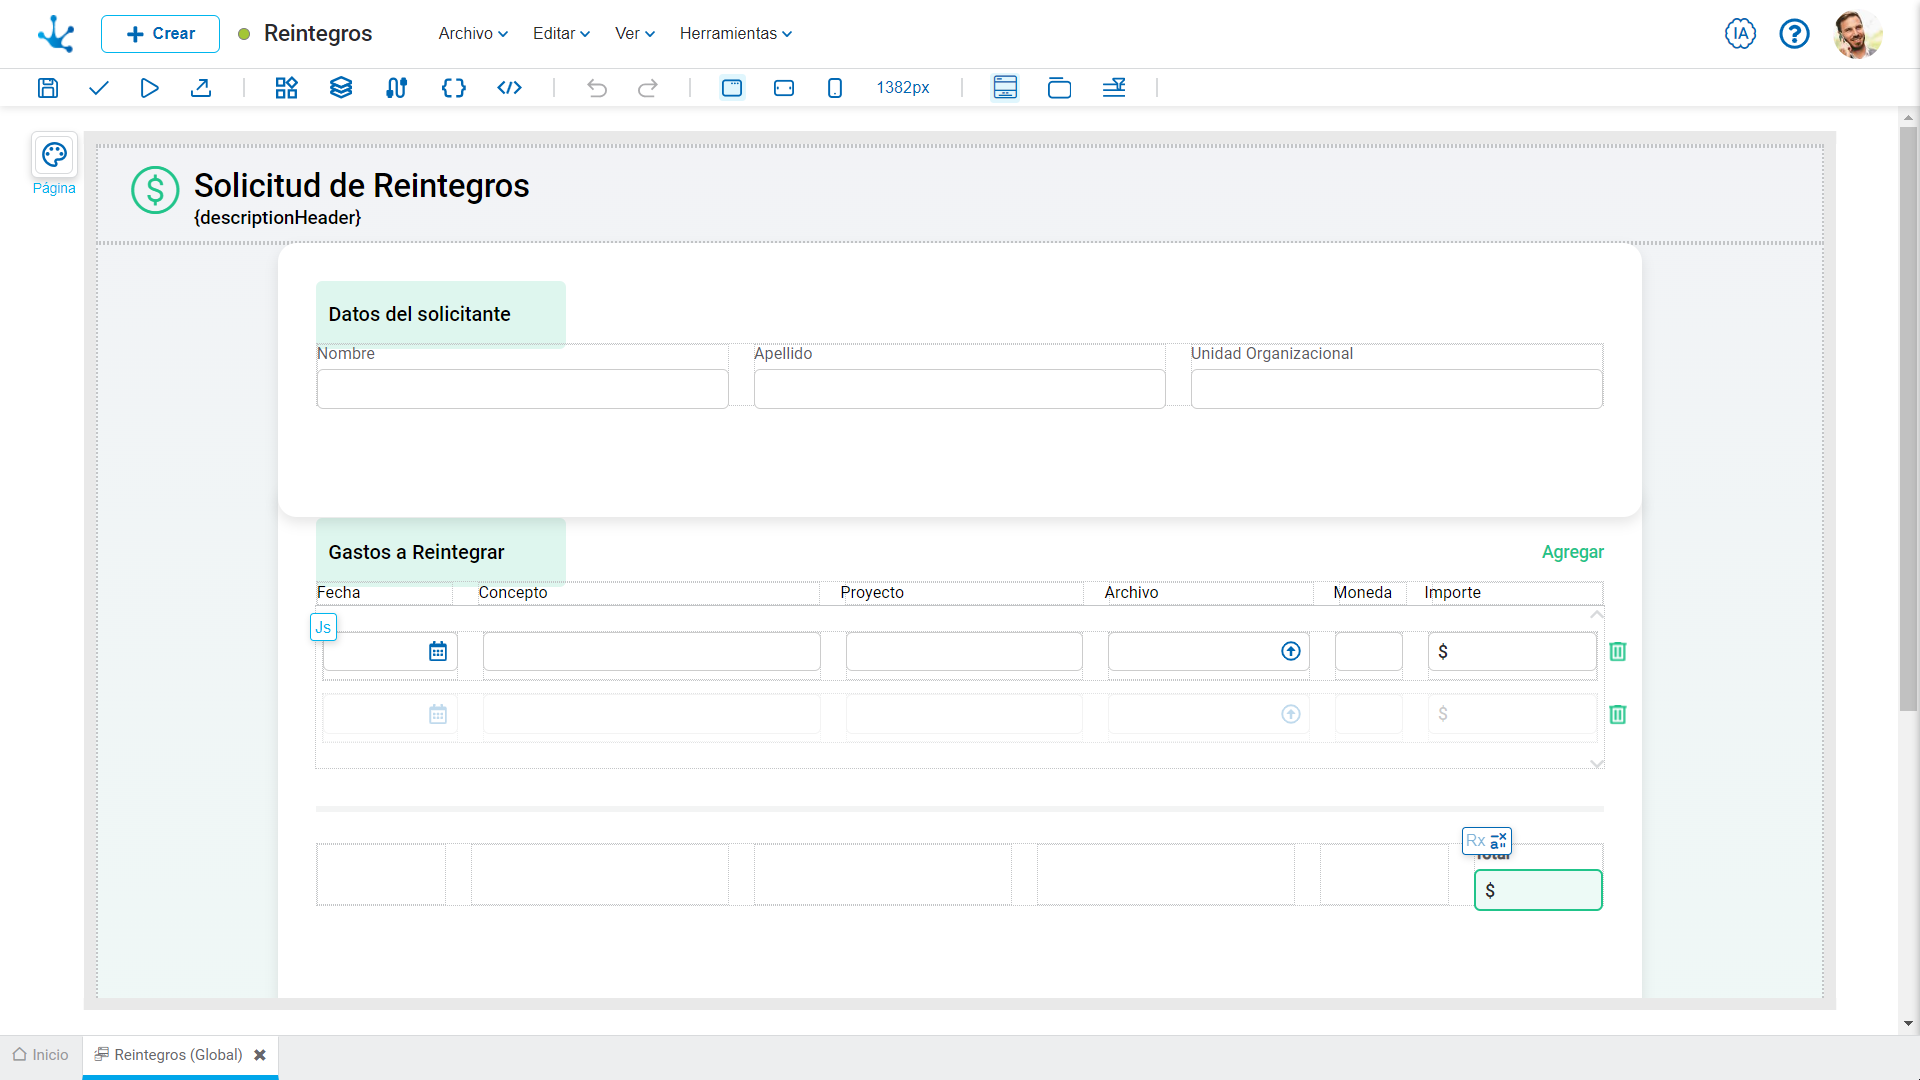Click the Crear button
Image resolution: width=1920 pixels, height=1080 pixels.
[160, 34]
